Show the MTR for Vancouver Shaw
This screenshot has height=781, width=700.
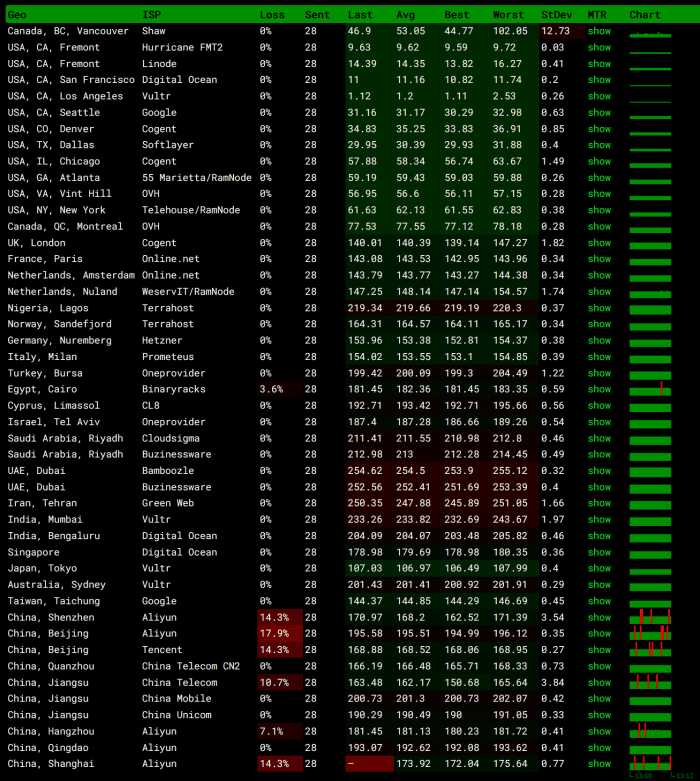click(599, 31)
